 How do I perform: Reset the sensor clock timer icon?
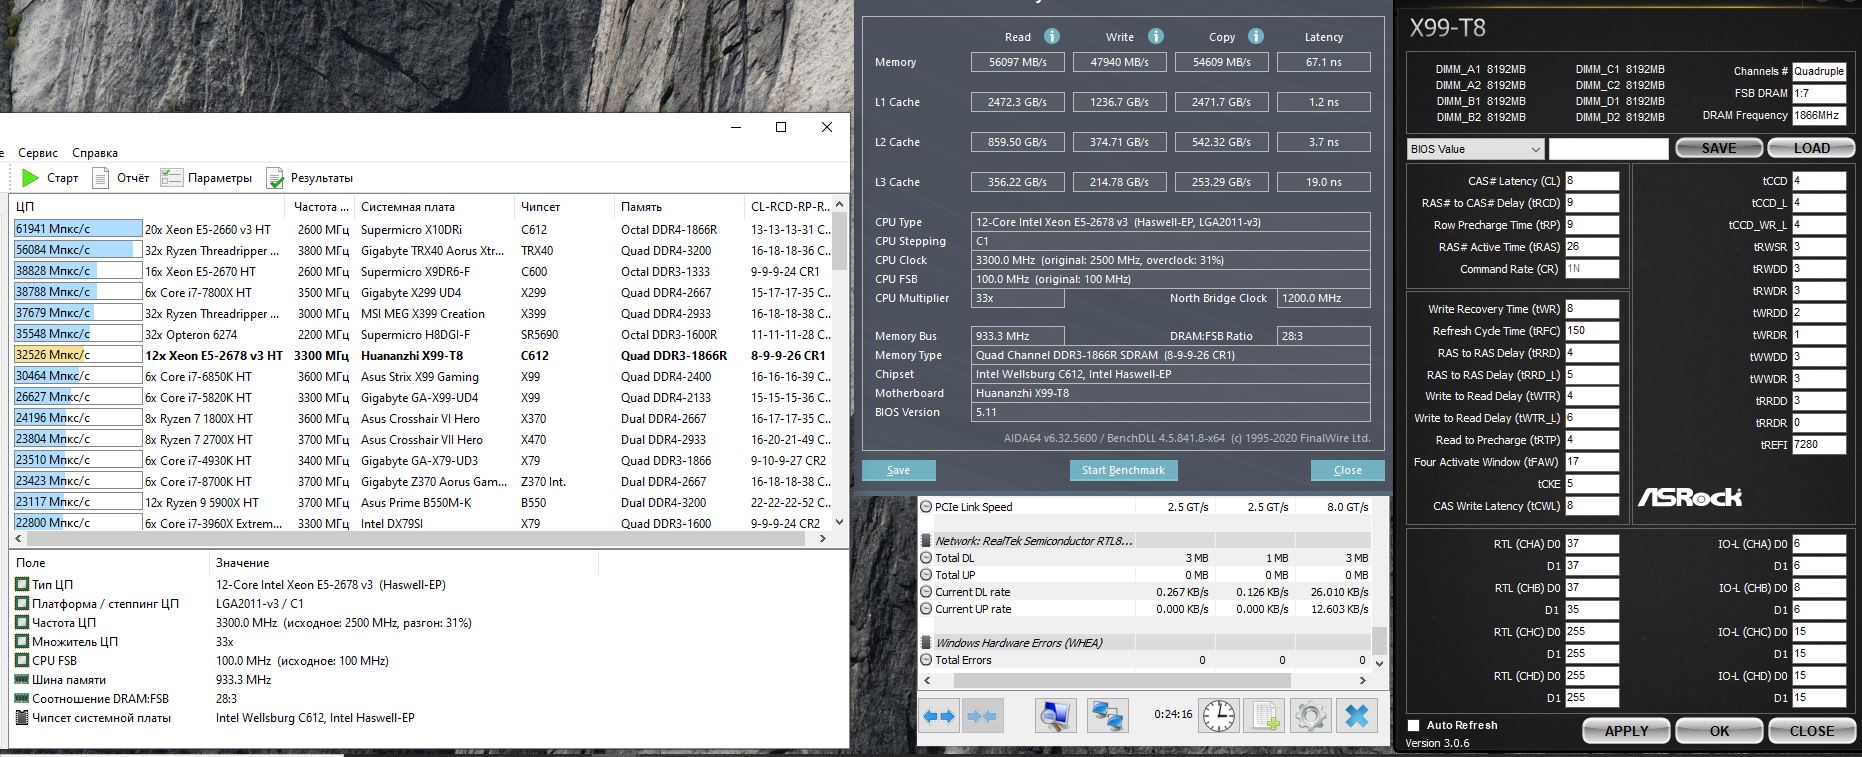[1219, 716]
